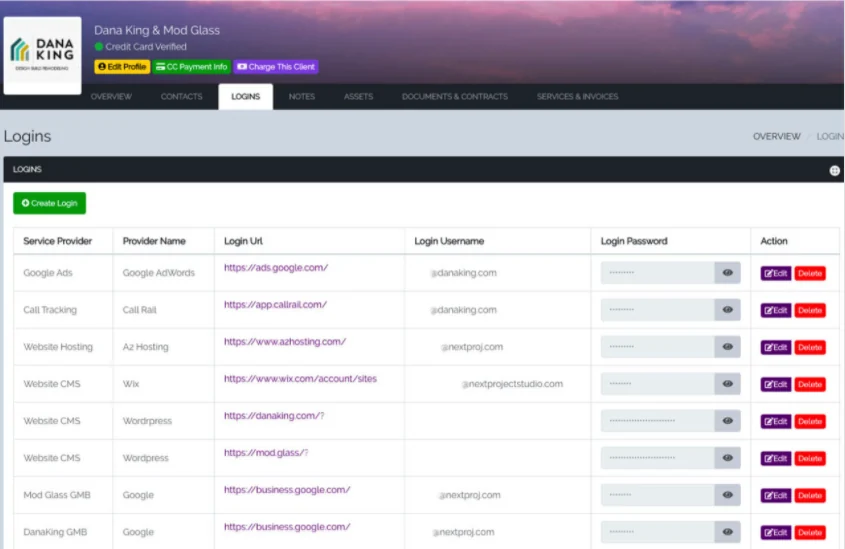Reveal the Mod Glass GMB password
The width and height of the screenshot is (845, 549).
point(728,495)
